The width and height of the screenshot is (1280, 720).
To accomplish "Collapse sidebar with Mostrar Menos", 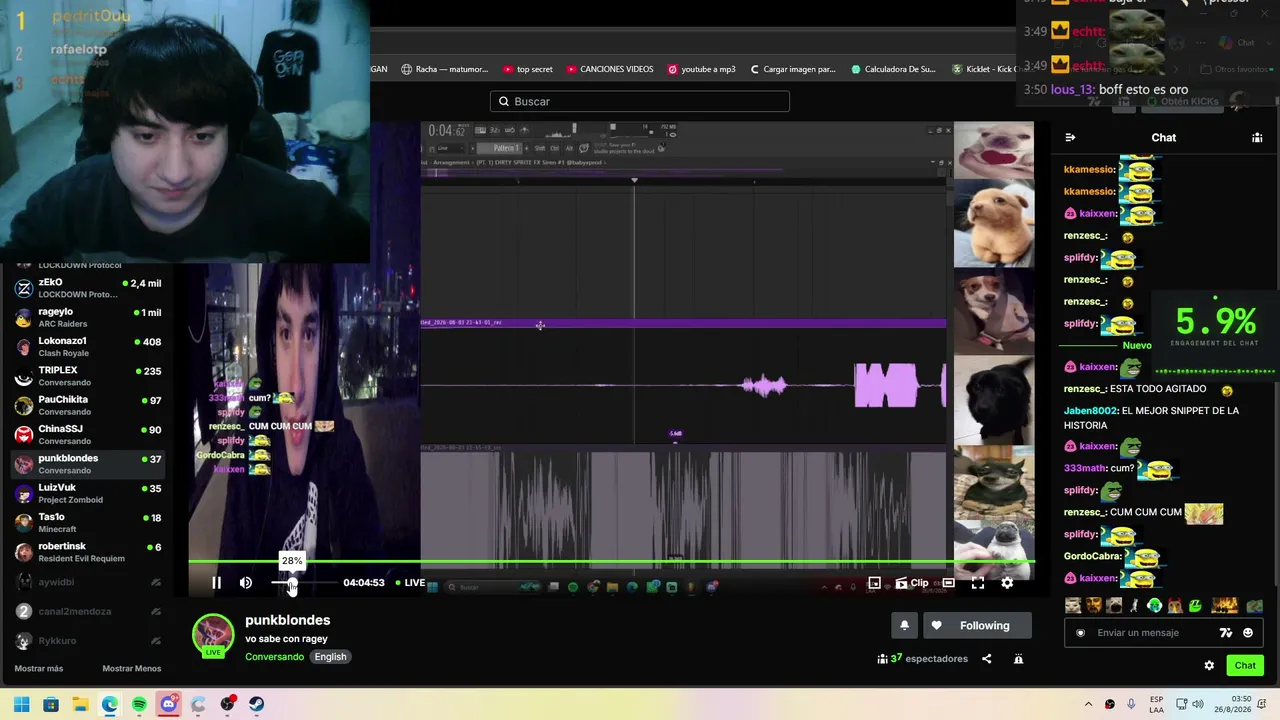I will click(x=131, y=668).
